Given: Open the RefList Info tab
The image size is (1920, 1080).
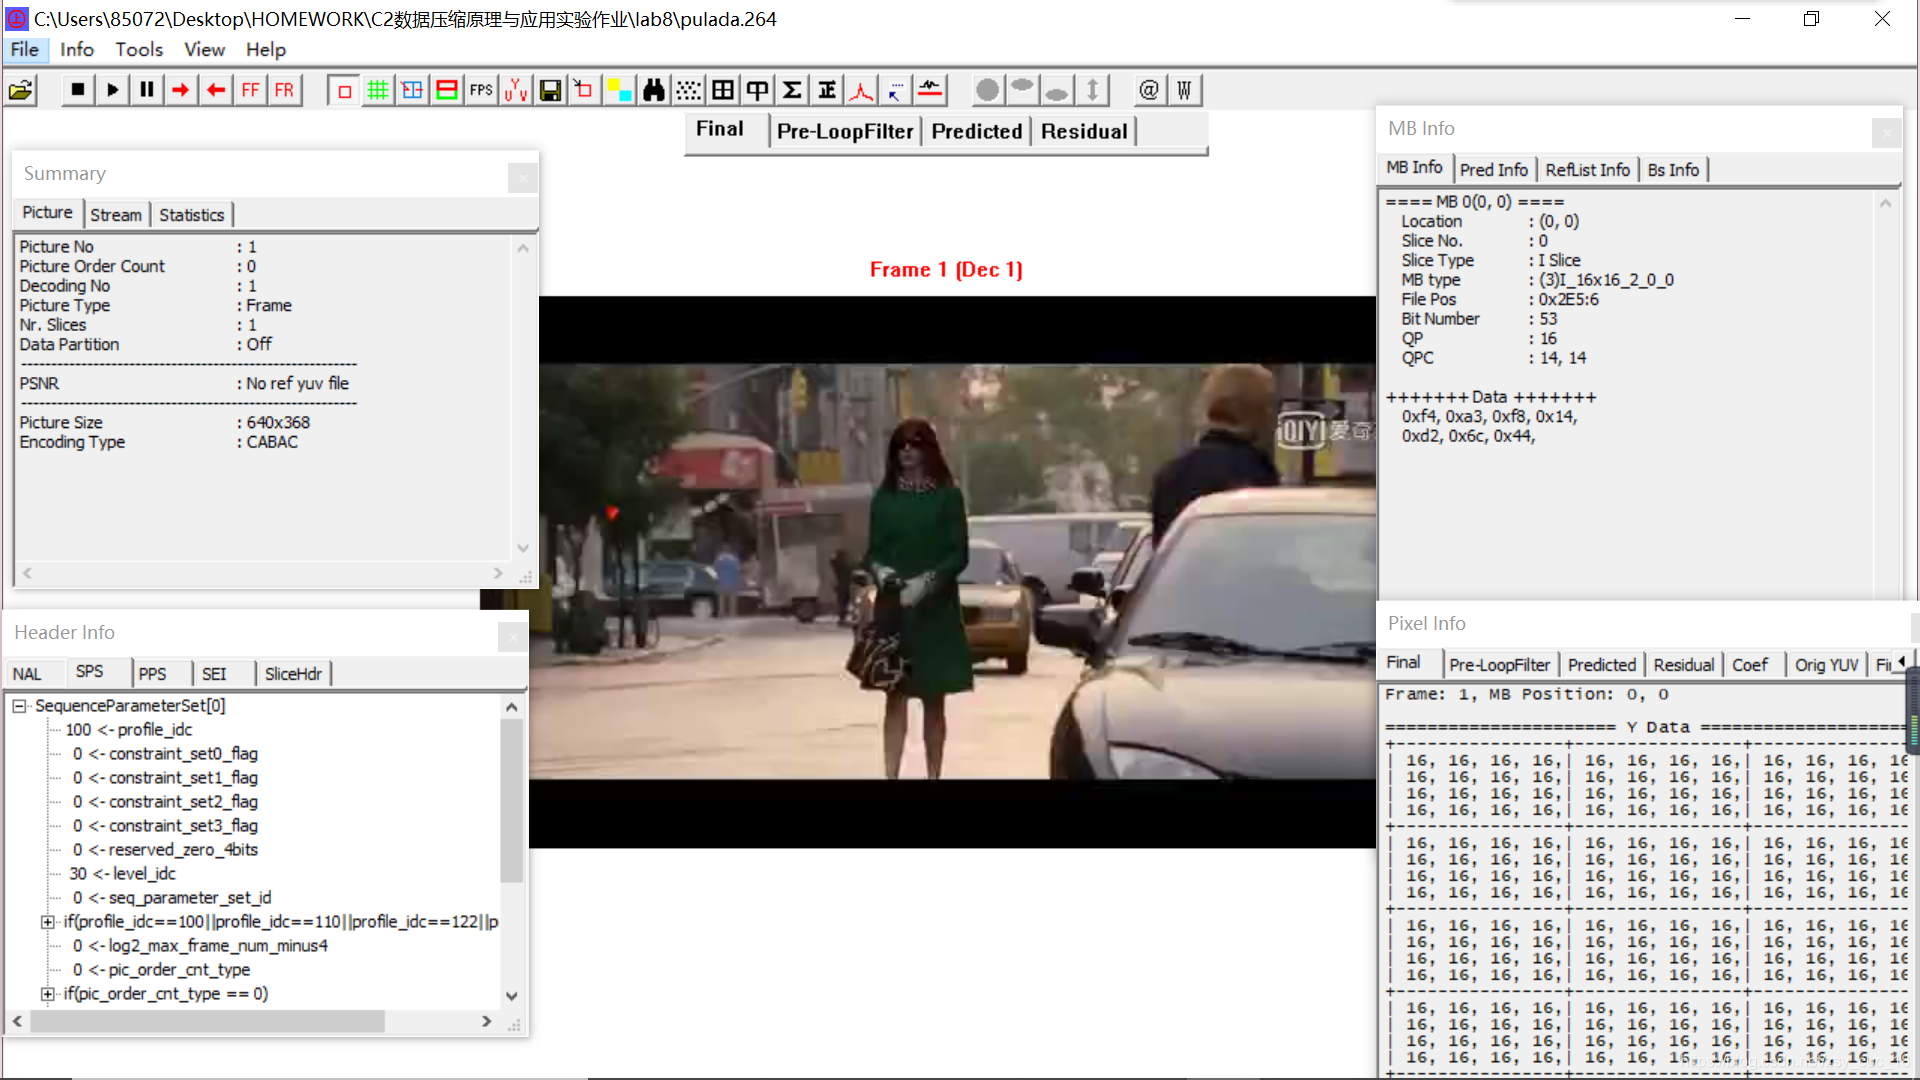Looking at the screenshot, I should click(1587, 170).
